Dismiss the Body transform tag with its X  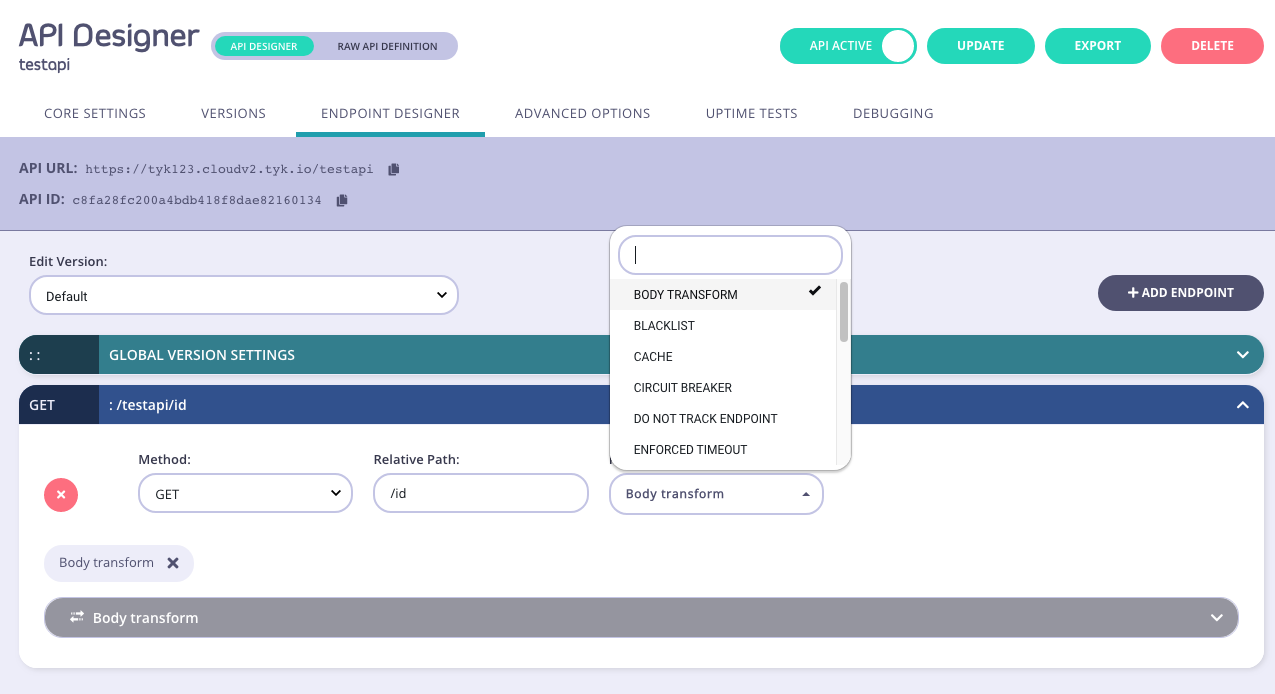point(172,563)
